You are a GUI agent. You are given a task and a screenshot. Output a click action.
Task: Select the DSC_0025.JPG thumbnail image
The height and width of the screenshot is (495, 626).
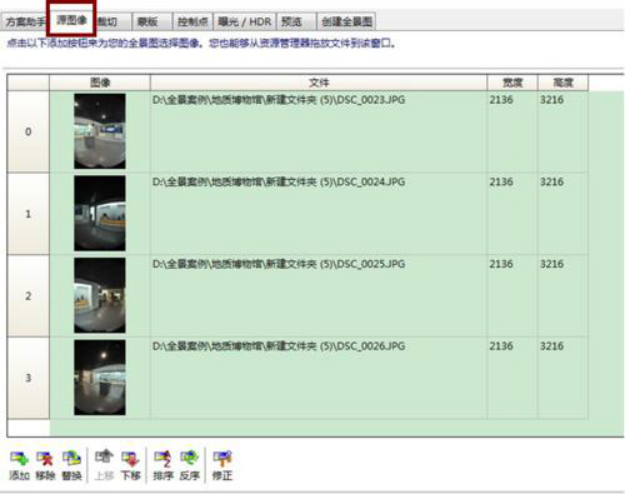[x=100, y=296]
